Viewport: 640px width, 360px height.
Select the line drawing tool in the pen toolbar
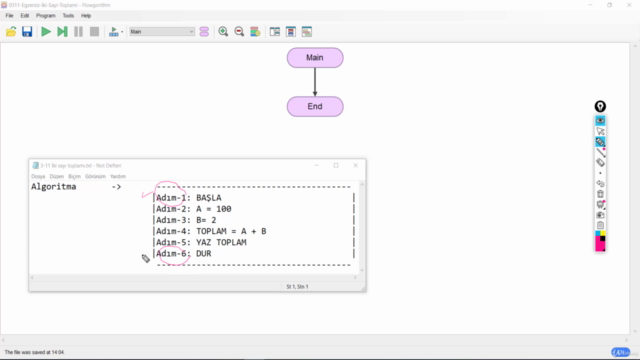600,152
